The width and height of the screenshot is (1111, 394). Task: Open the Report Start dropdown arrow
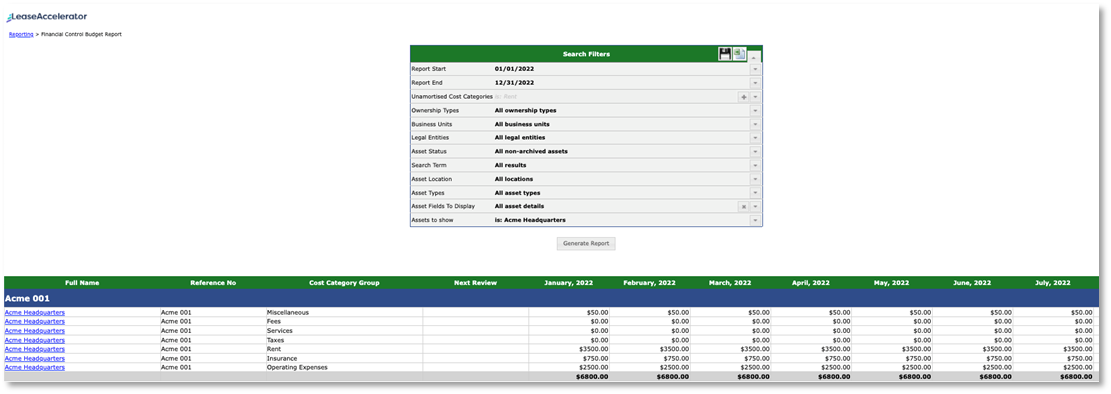[x=755, y=69]
